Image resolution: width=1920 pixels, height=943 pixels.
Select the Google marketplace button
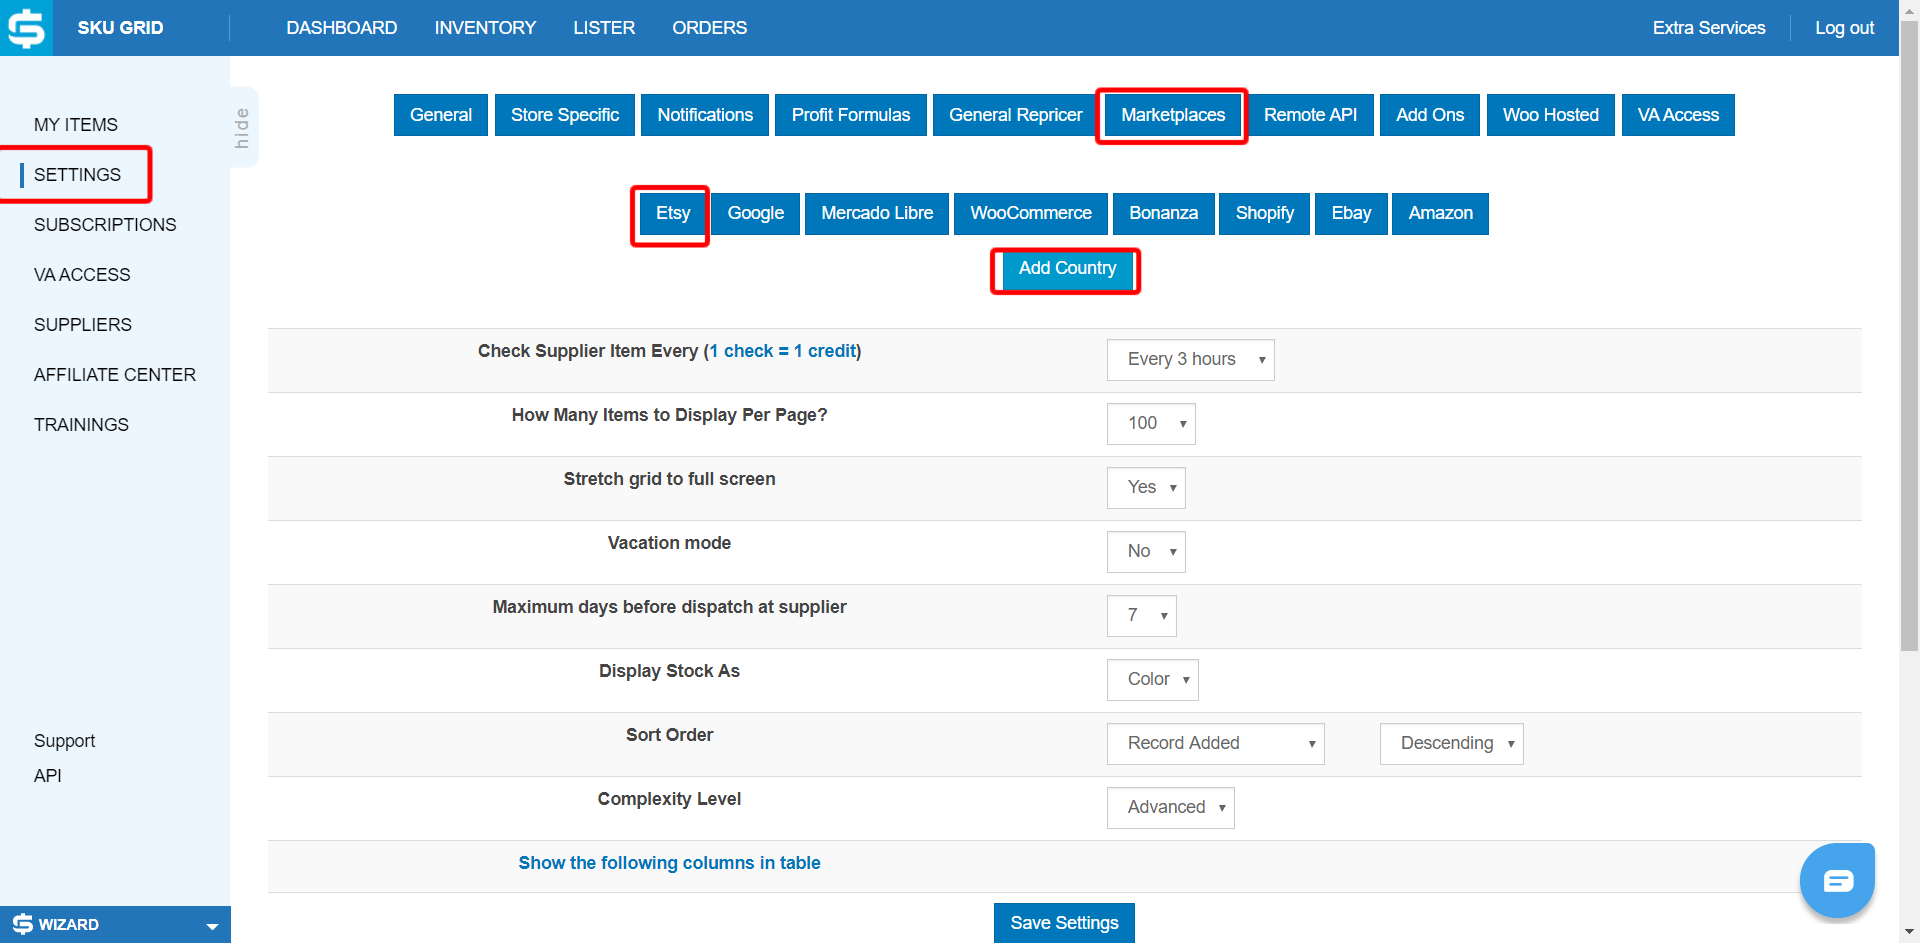coord(756,213)
